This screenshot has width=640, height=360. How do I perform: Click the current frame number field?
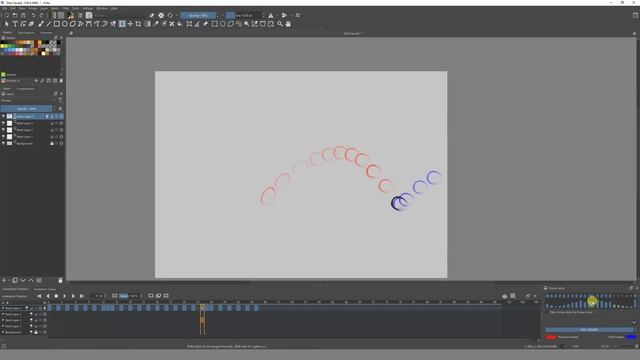click(x=98, y=296)
